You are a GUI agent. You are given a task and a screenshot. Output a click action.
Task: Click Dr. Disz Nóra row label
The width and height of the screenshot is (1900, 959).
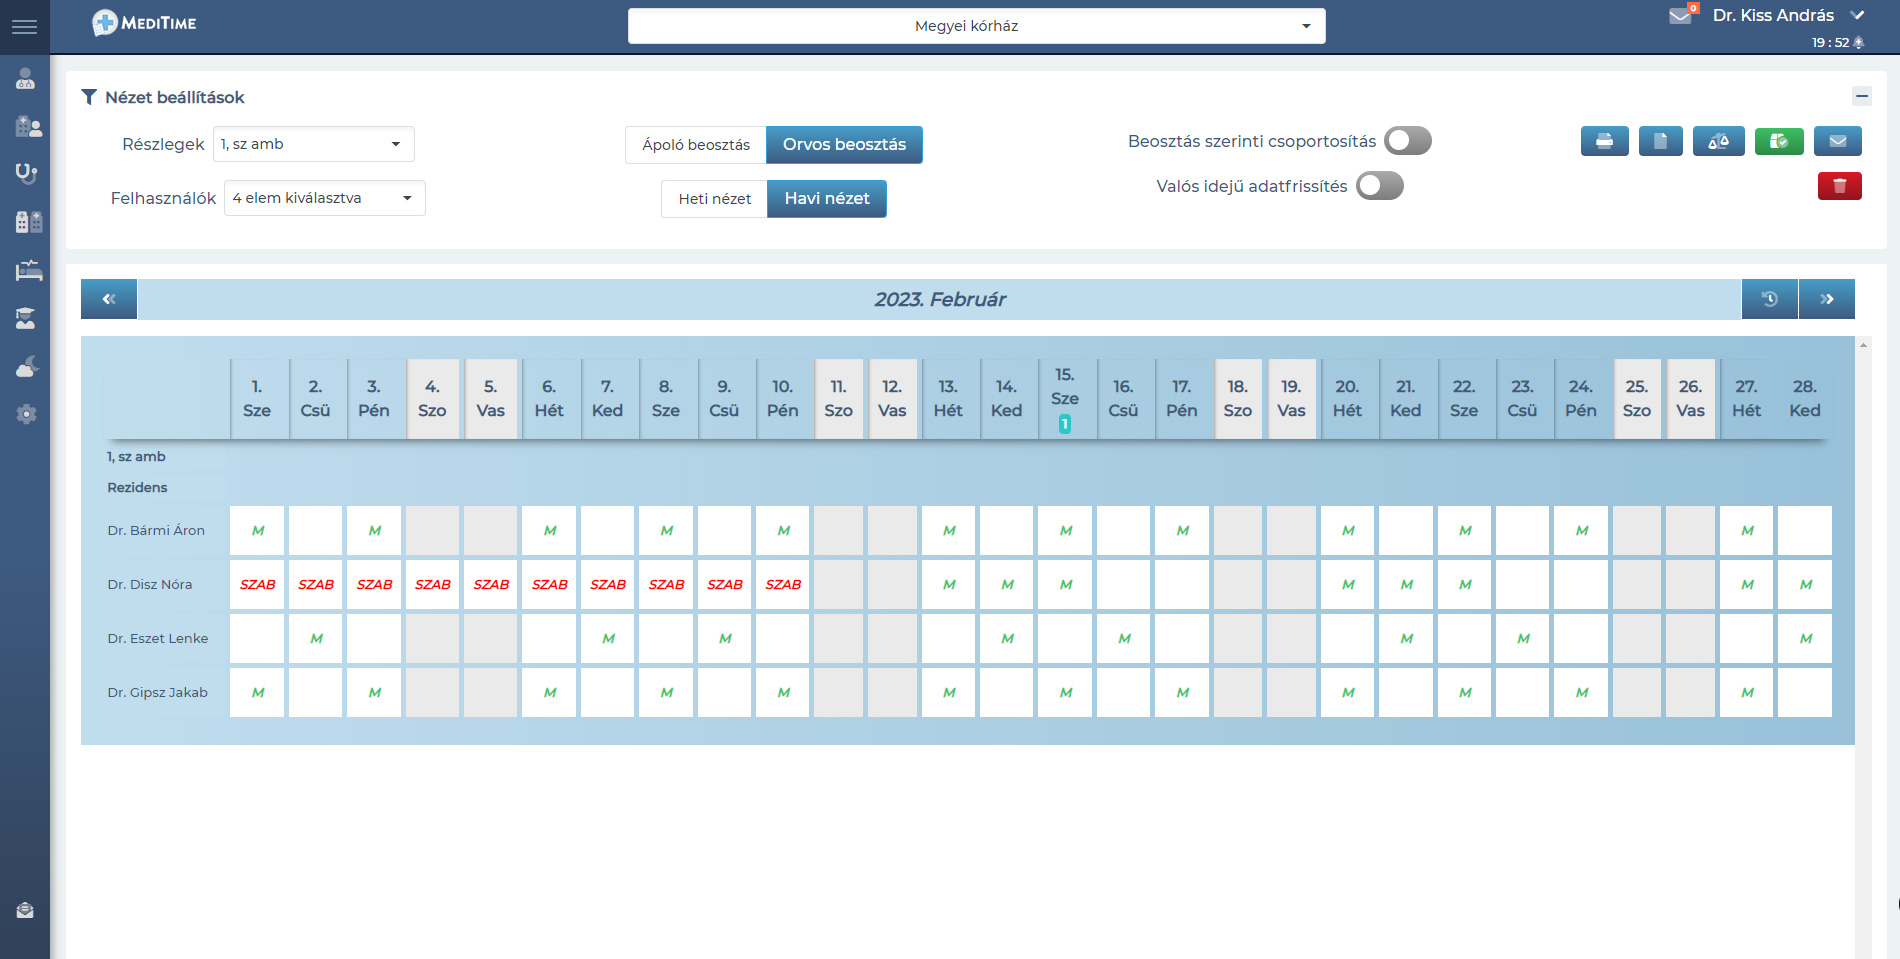pos(150,585)
